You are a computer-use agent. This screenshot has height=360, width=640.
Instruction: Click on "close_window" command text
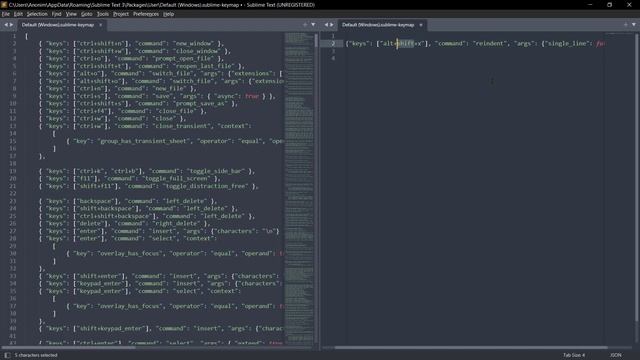coord(196,51)
